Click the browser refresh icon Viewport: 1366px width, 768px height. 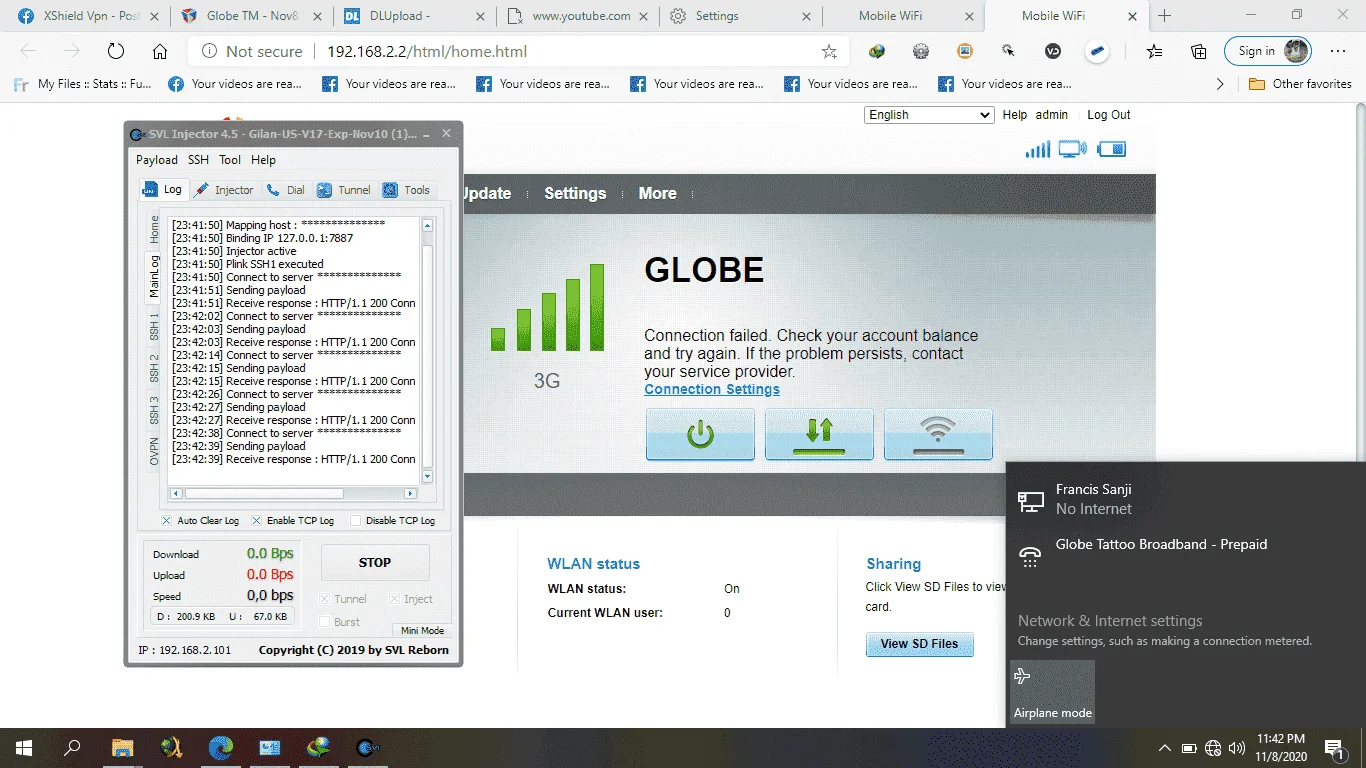[x=115, y=51]
